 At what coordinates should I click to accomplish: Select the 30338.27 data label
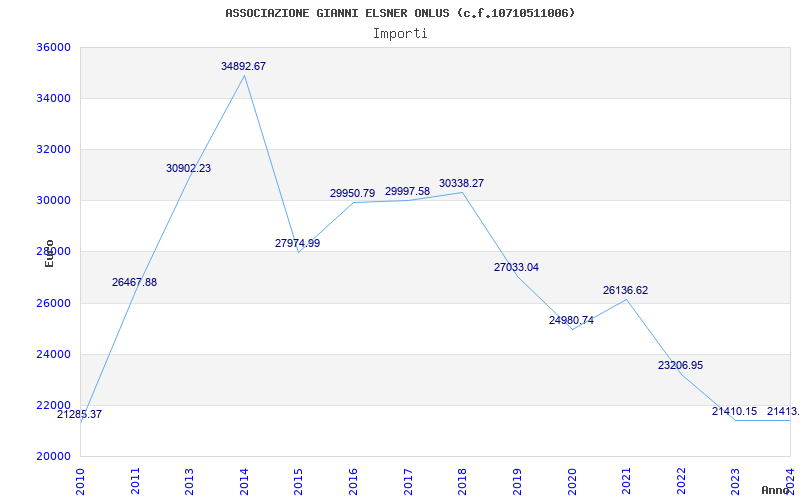click(x=461, y=183)
